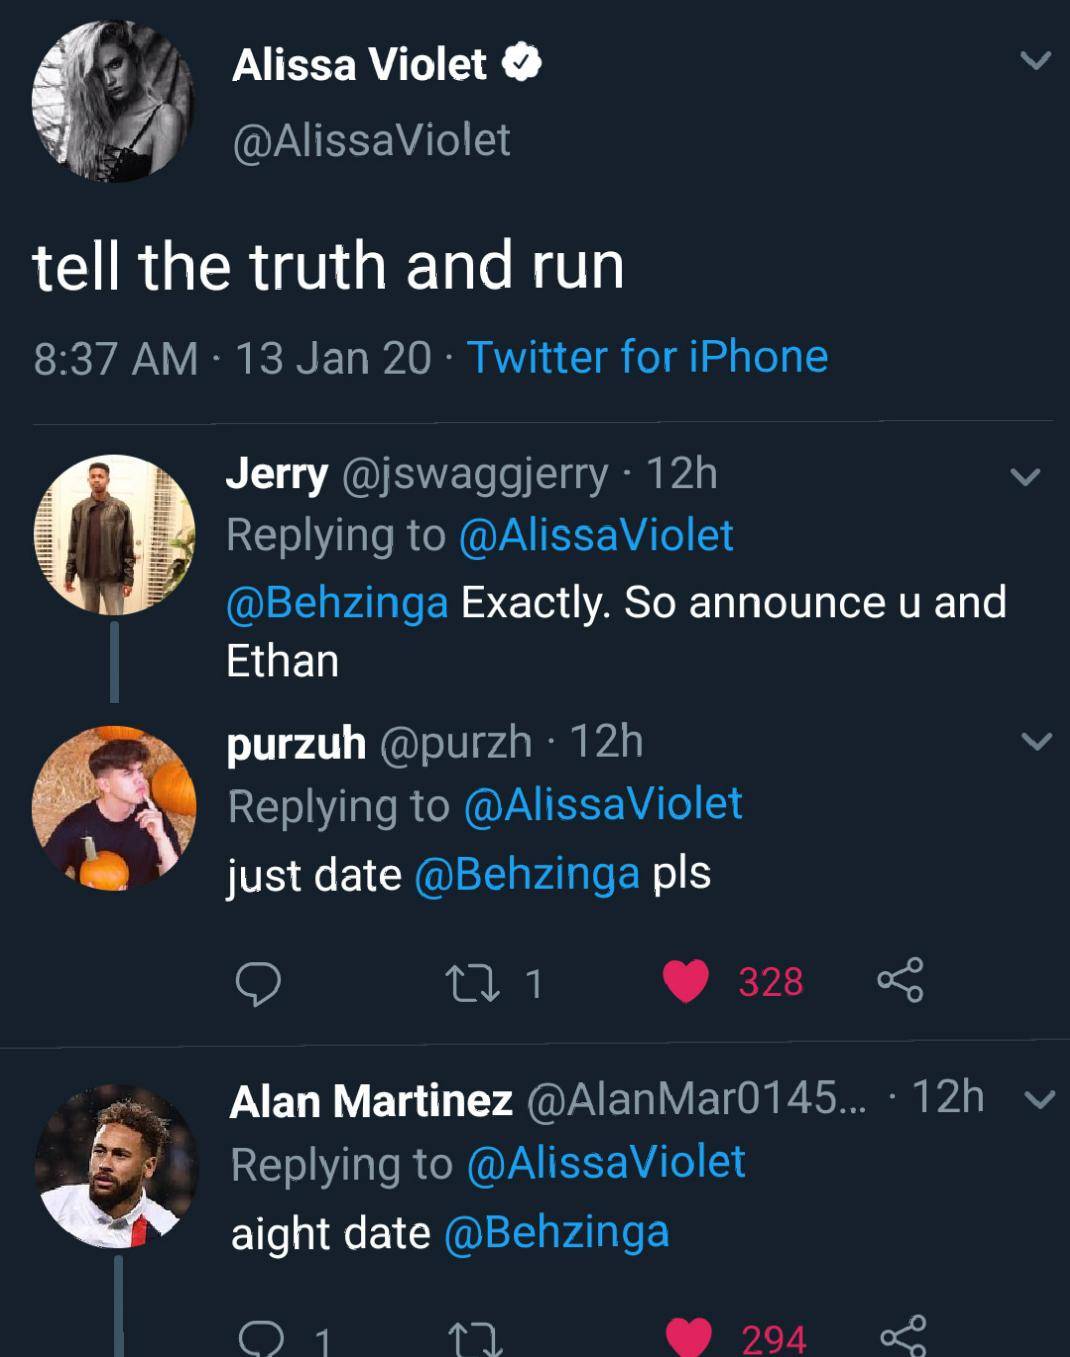Expand options menu for Jerry's reply
The image size is (1070, 1357).
click(x=1026, y=477)
